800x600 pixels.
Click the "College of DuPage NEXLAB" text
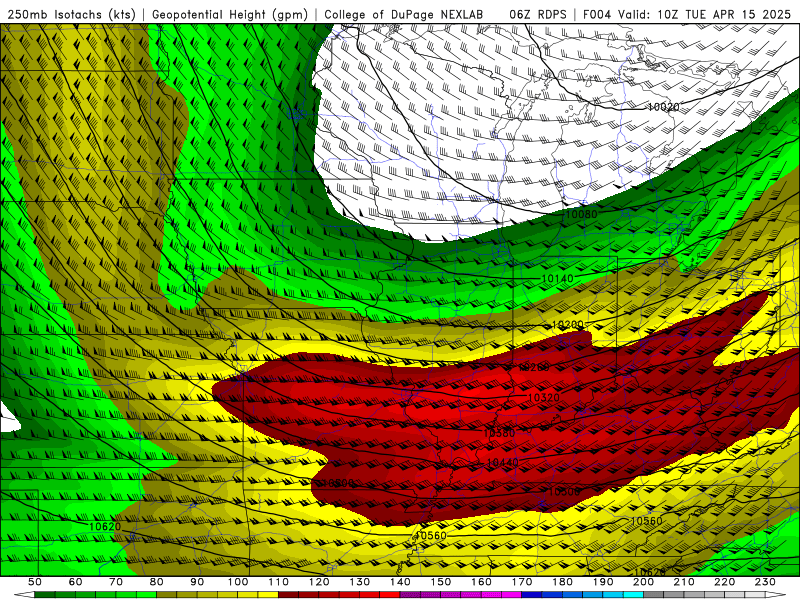point(404,15)
